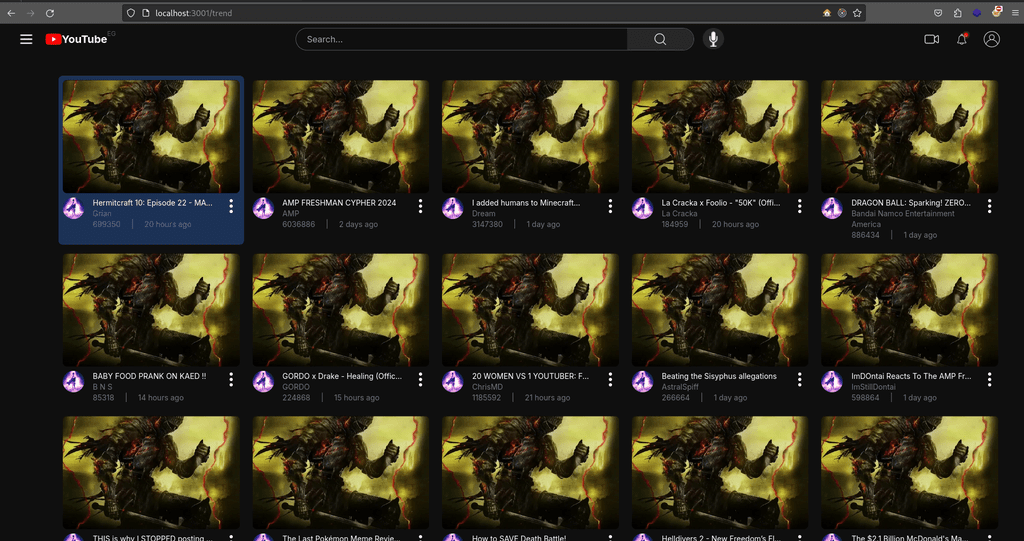
Task: Open options for ImDOntai Reacts To The AMP
Action: pyautogui.click(x=989, y=380)
